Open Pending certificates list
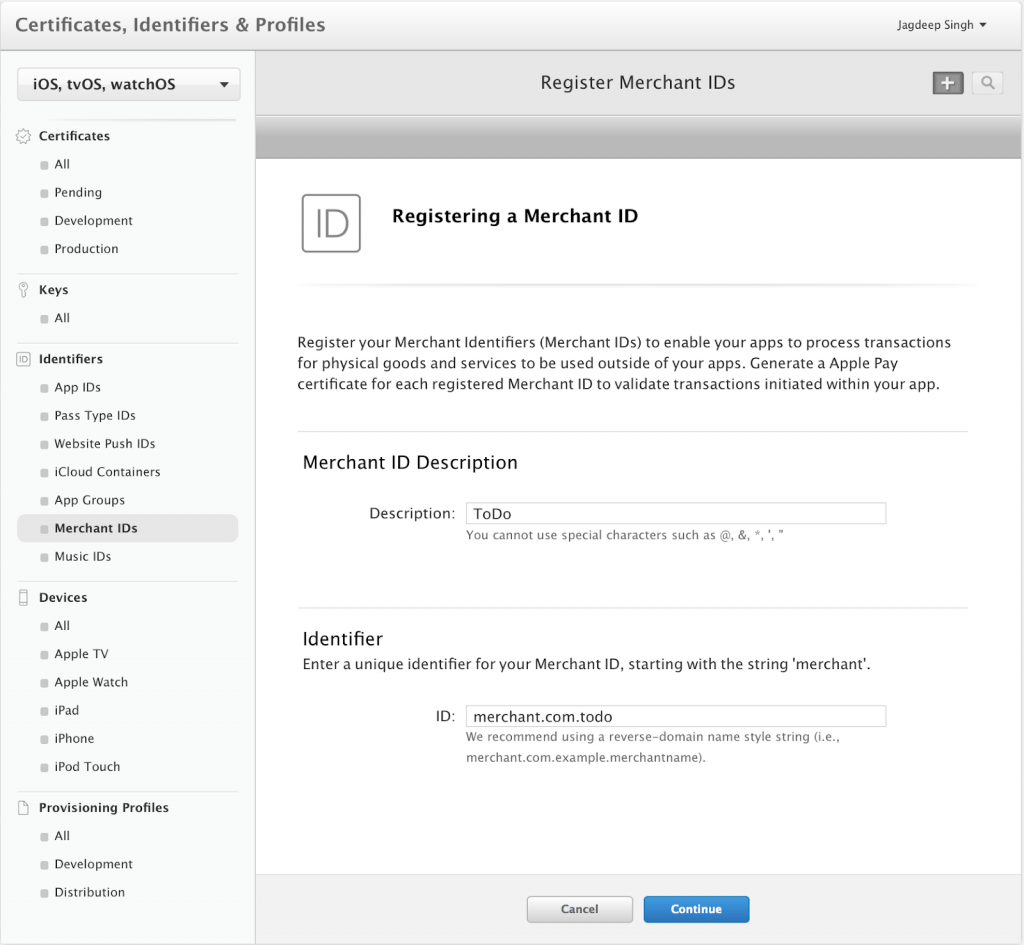1024x945 pixels. tap(78, 192)
